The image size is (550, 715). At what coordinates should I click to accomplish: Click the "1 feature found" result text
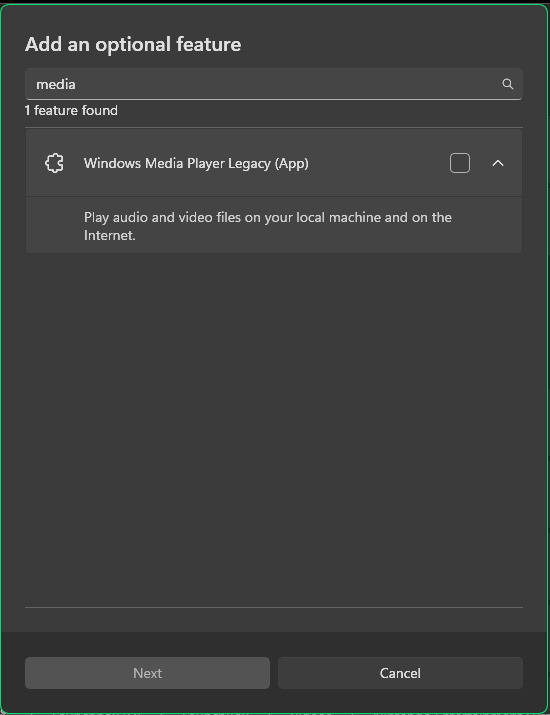tap(71, 110)
